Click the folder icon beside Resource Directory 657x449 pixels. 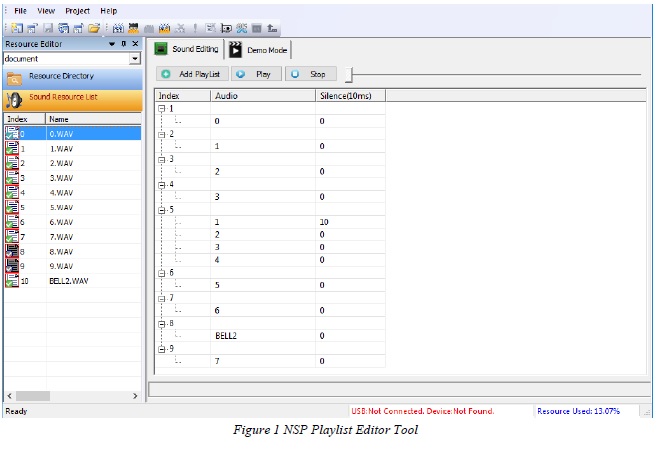(15, 77)
